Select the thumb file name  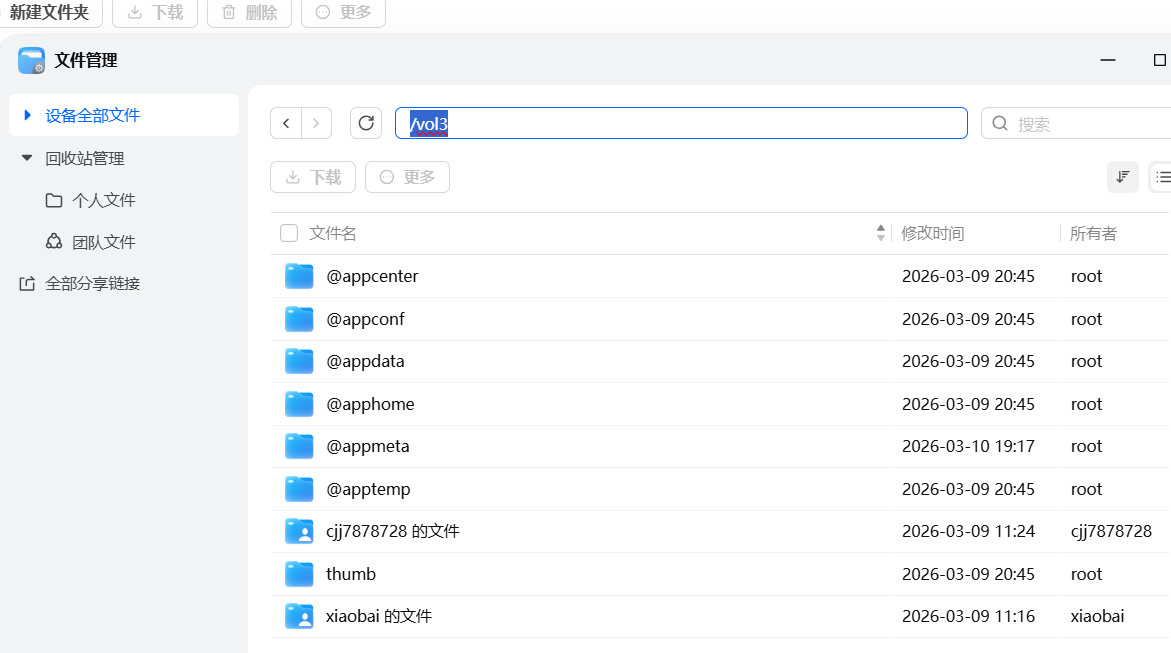tap(351, 574)
